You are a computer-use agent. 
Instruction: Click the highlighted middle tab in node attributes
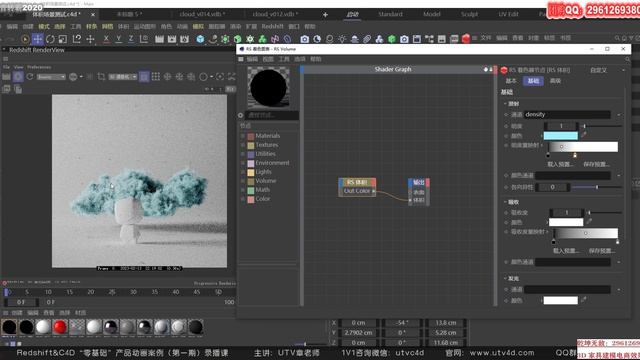click(533, 81)
